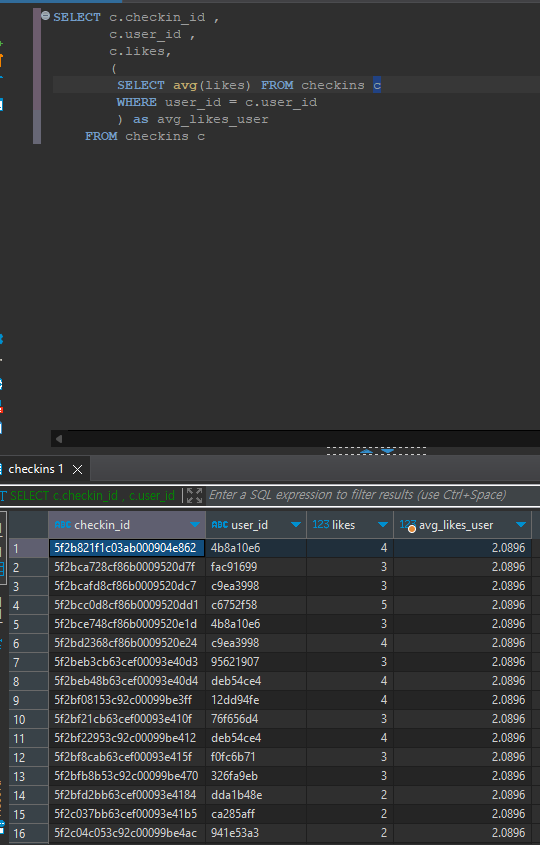Select the checkin_id column header

[127, 525]
